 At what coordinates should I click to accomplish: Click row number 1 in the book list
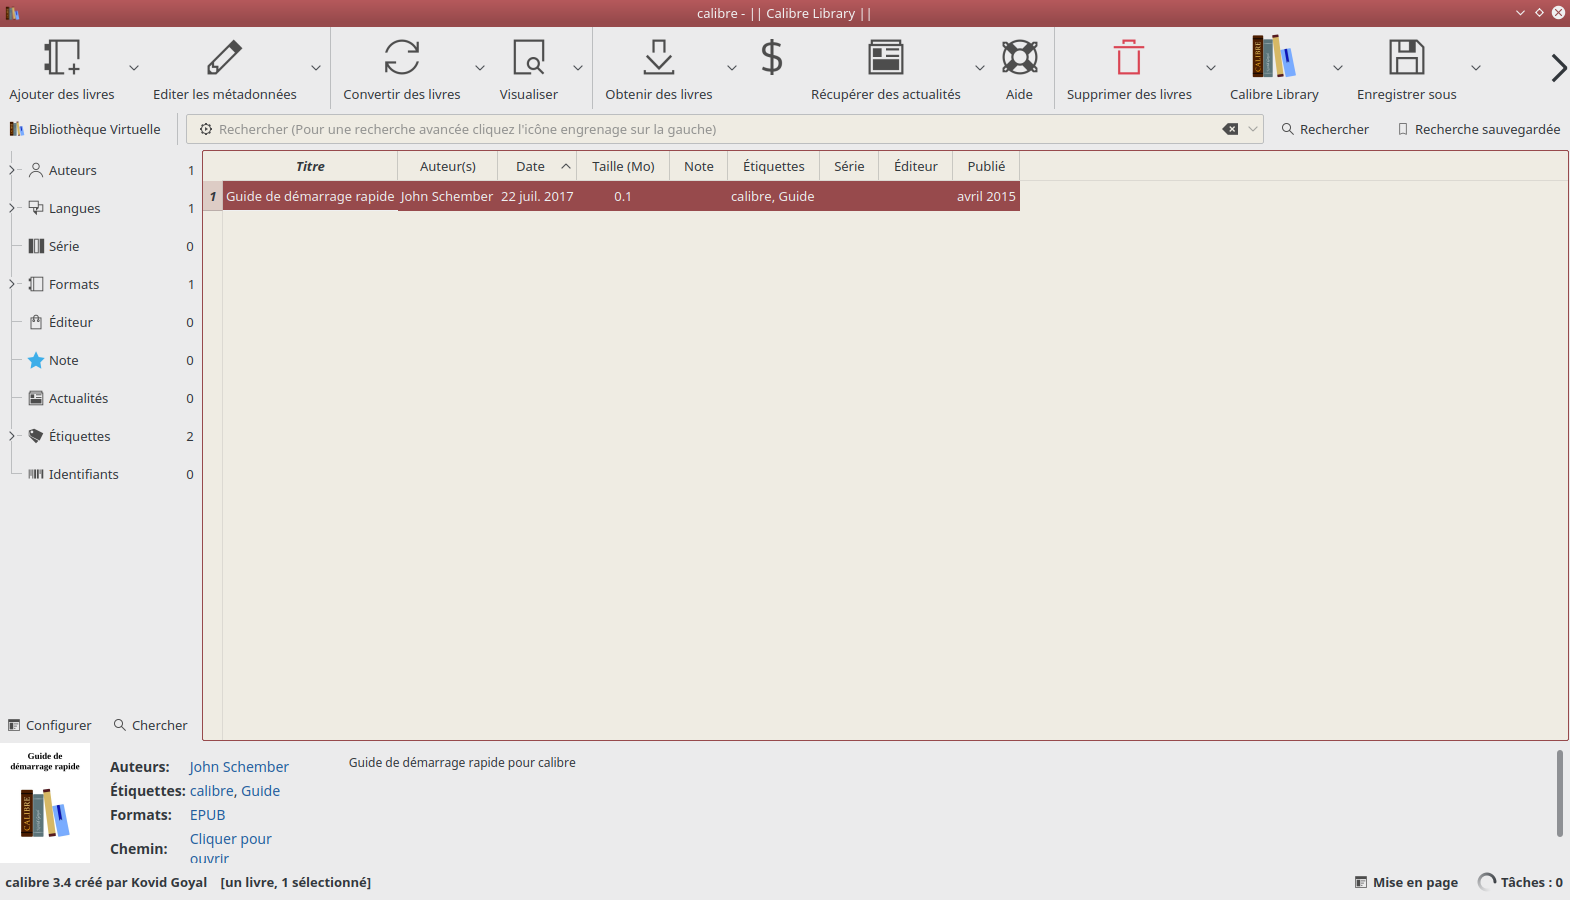click(213, 196)
